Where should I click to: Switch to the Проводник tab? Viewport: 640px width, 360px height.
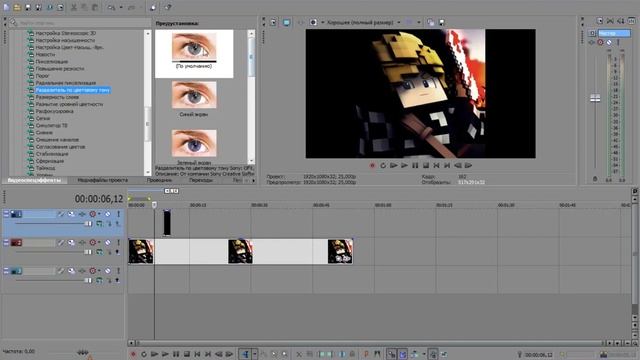pos(159,180)
